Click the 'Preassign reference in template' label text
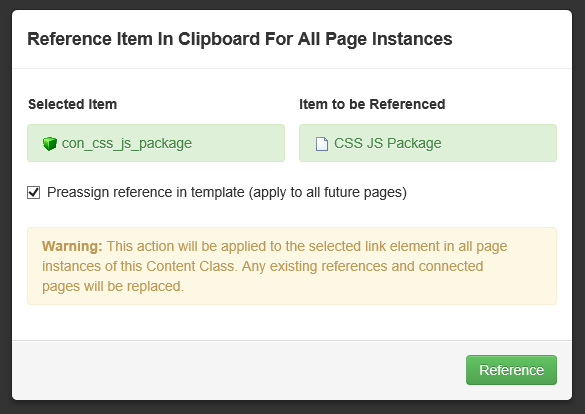585x414 pixels. 146,192
